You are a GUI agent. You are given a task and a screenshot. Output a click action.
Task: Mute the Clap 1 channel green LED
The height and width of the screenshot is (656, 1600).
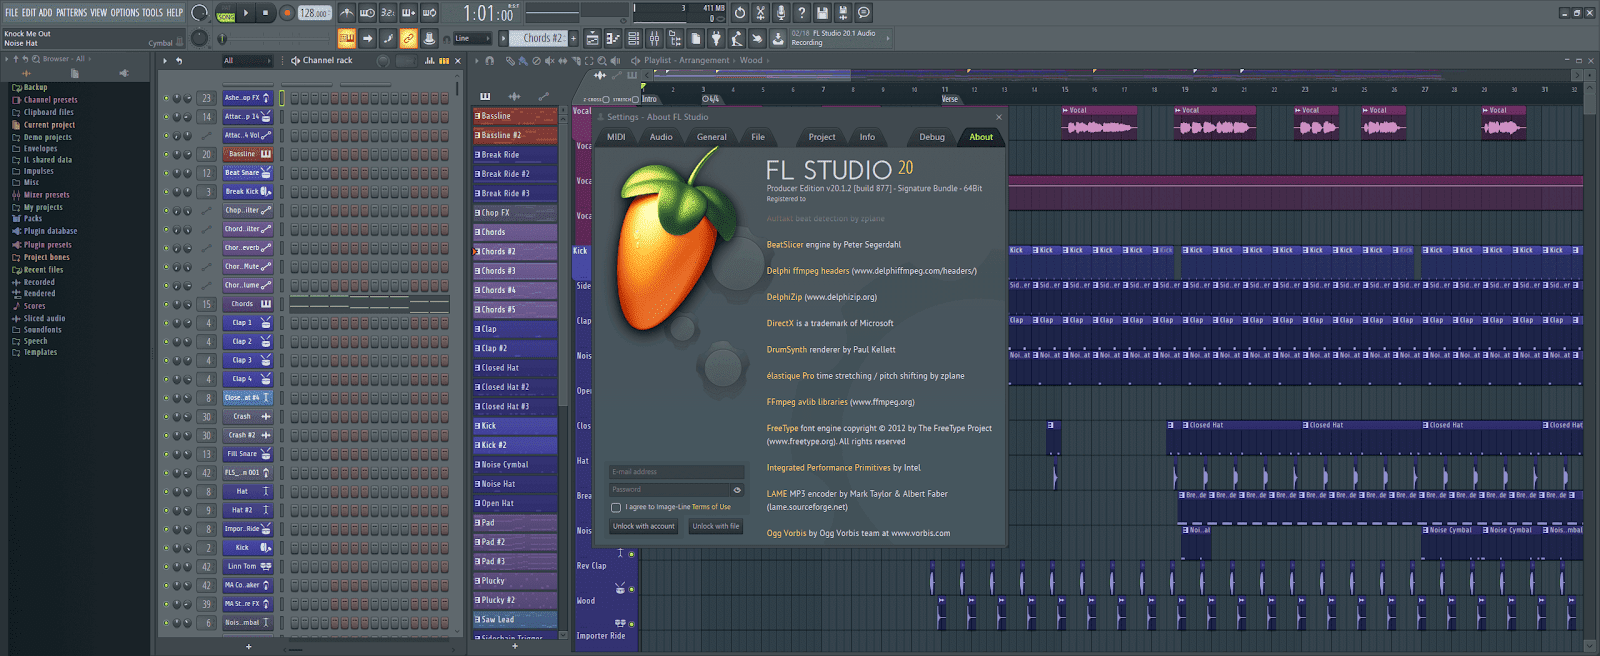point(166,323)
